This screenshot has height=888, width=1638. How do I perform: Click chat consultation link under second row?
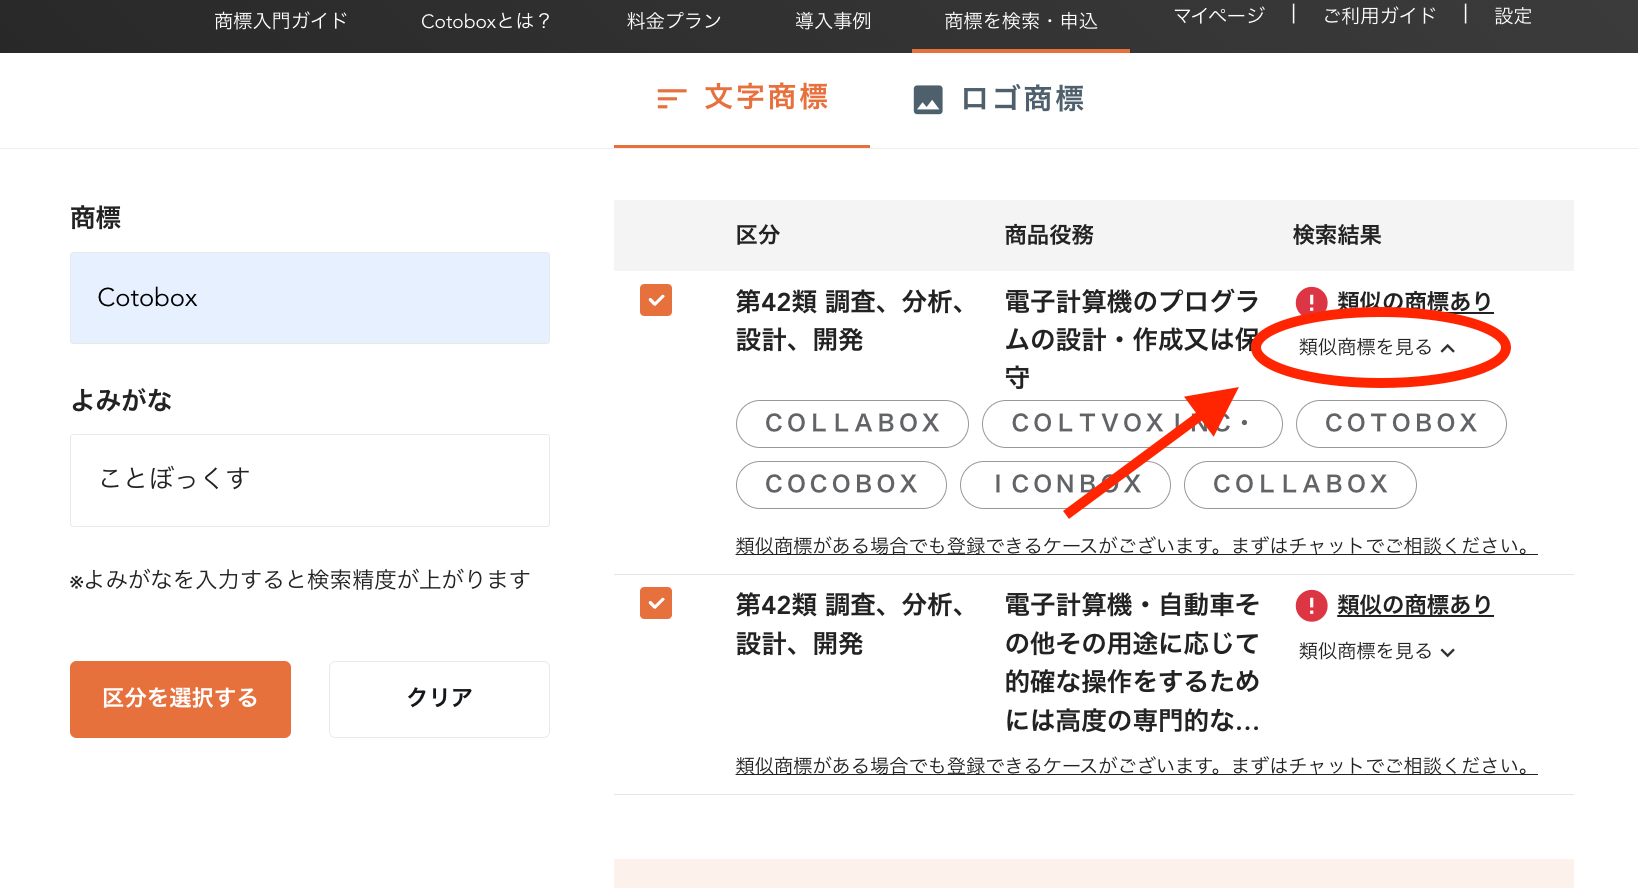tap(1136, 766)
